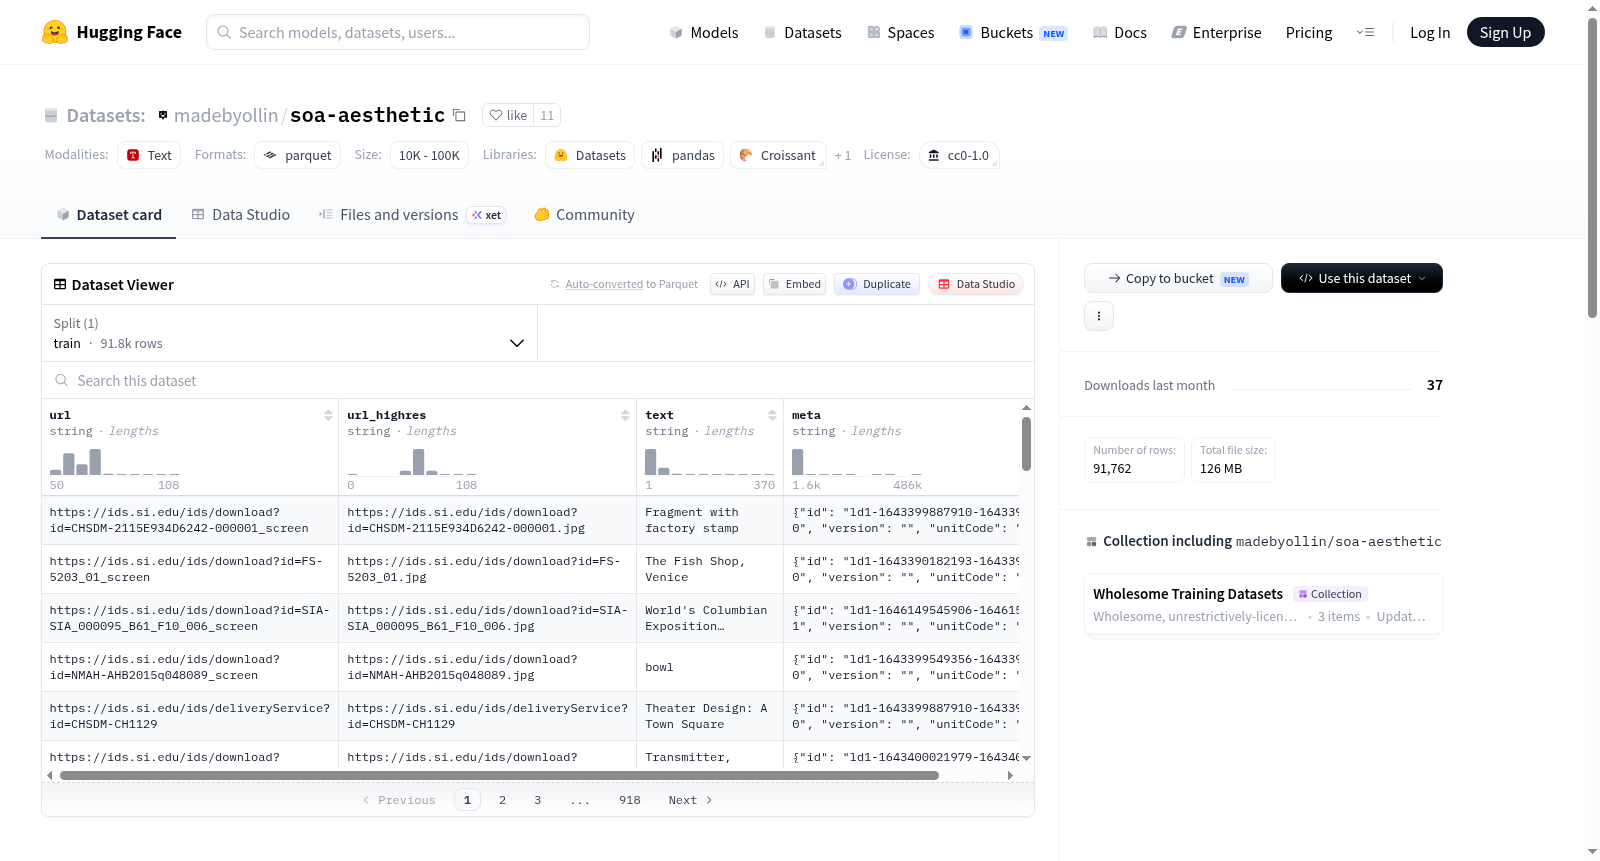Click the search magnifier in the dataset search

pyautogui.click(x=62, y=380)
